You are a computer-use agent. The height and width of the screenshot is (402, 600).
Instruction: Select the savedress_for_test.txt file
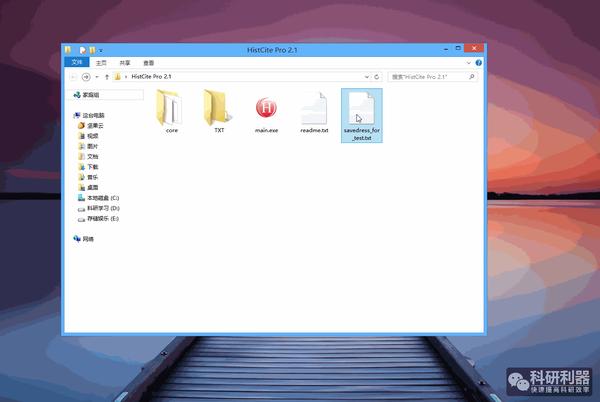362,116
